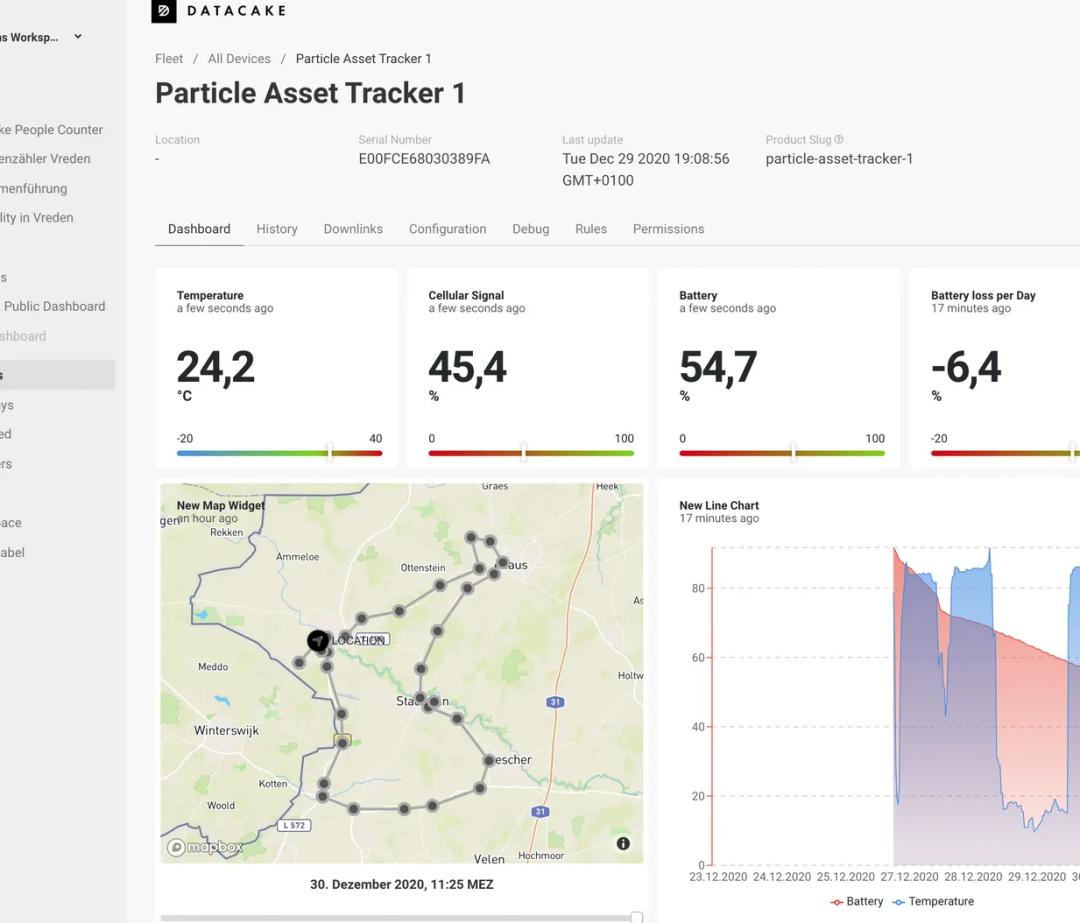1080x923 pixels.
Task: Click the L 572 road shield on map
Action: 294,825
